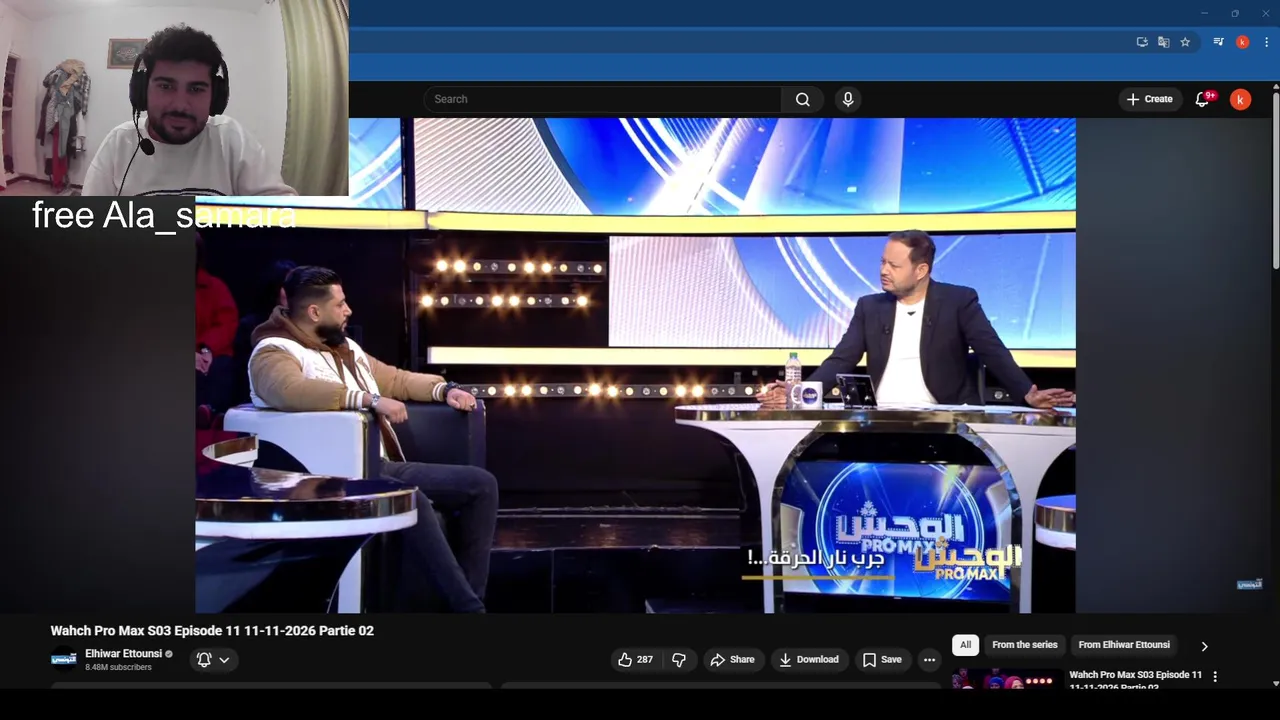Focus the YouTube Search field
1280x720 pixels.
click(602, 99)
